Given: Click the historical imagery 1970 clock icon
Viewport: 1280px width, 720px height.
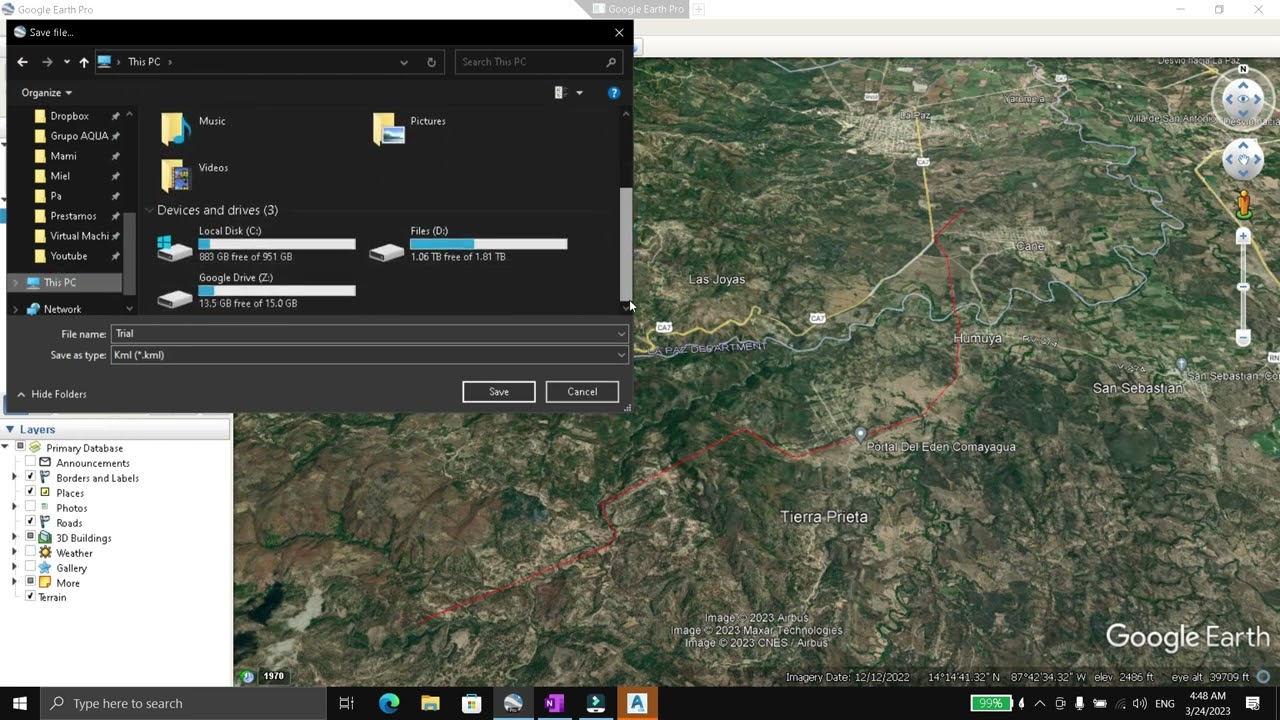Looking at the screenshot, I should [246, 677].
